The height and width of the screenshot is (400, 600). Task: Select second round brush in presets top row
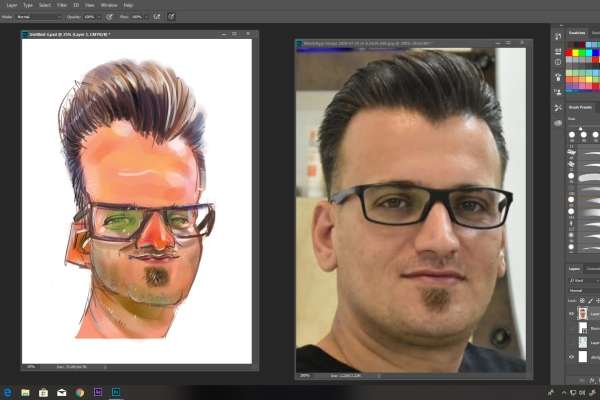click(x=584, y=135)
